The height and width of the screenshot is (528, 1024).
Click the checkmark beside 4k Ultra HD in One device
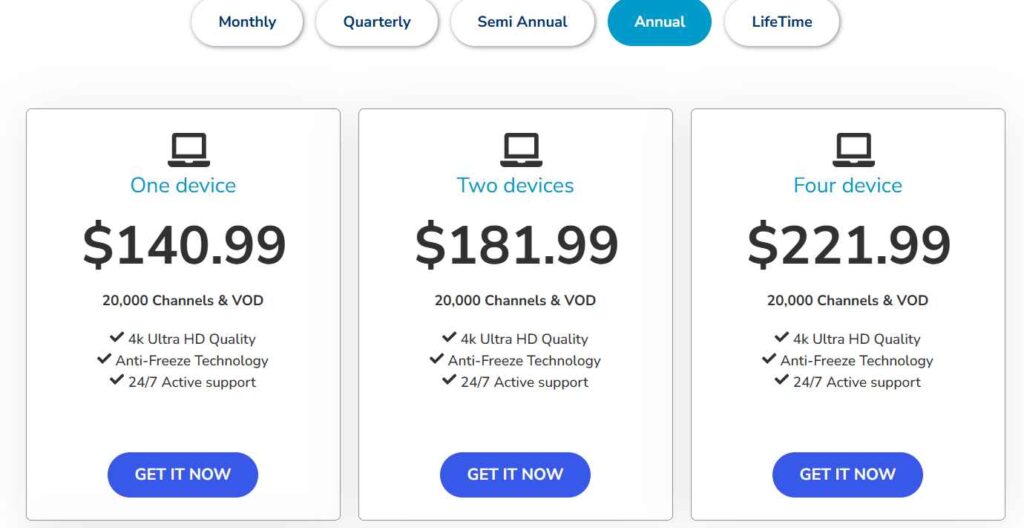pos(117,338)
